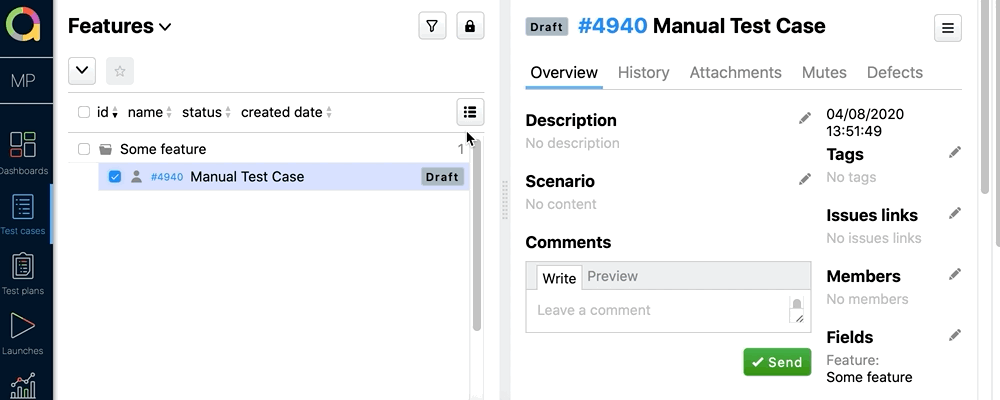Image resolution: width=1000 pixels, height=400 pixels.
Task: Click the lock icon button
Action: point(470,27)
